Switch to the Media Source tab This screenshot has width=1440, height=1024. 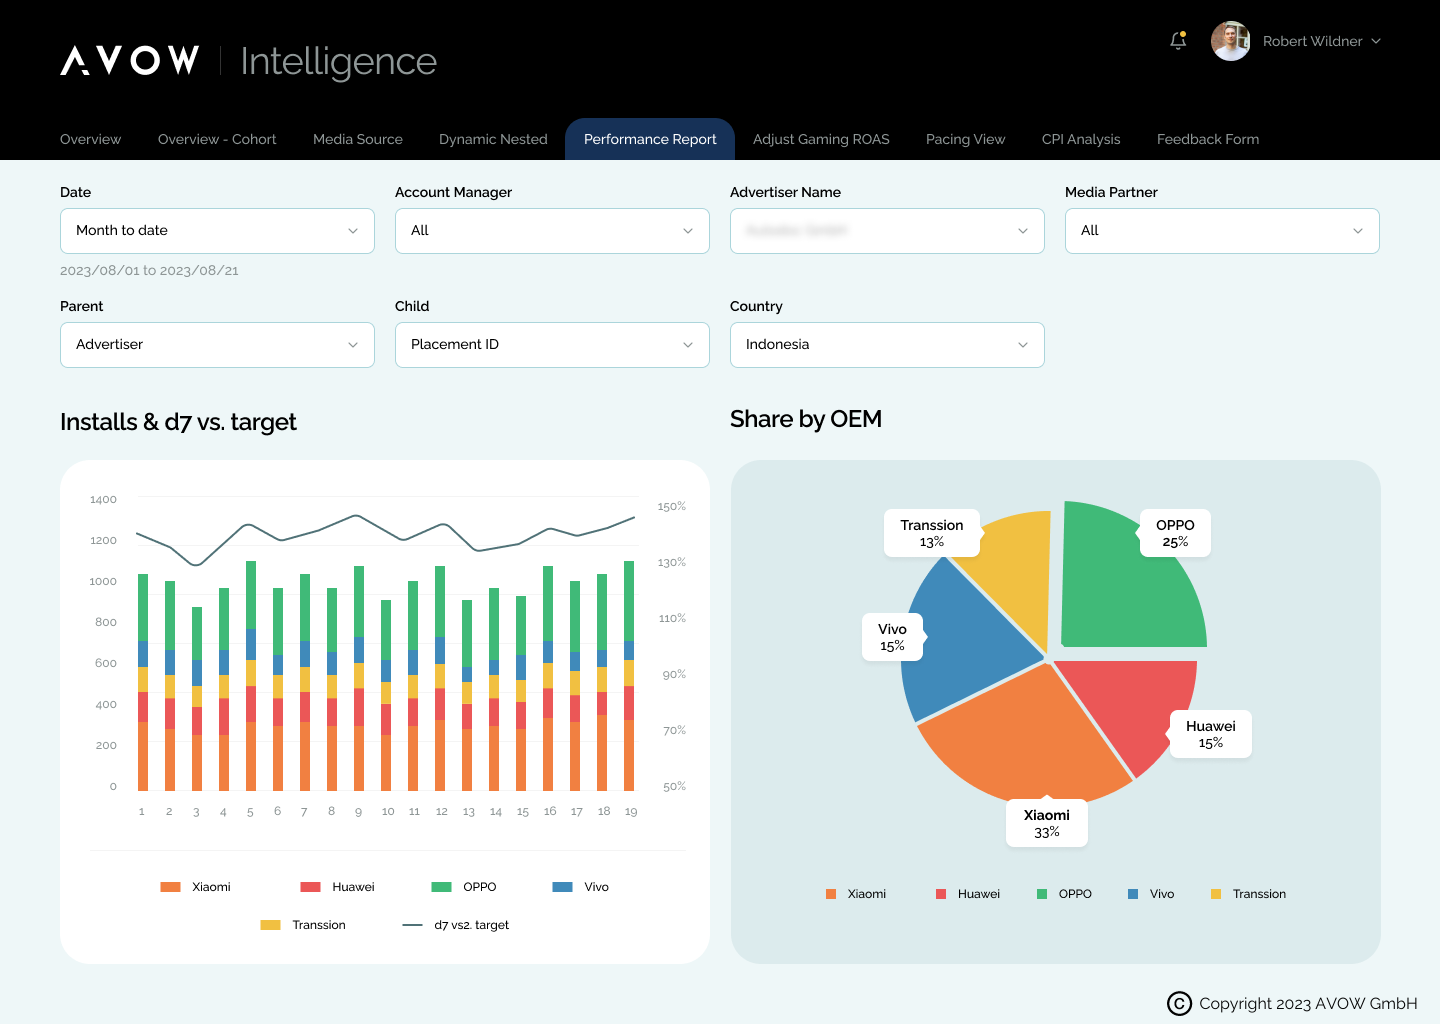click(357, 139)
